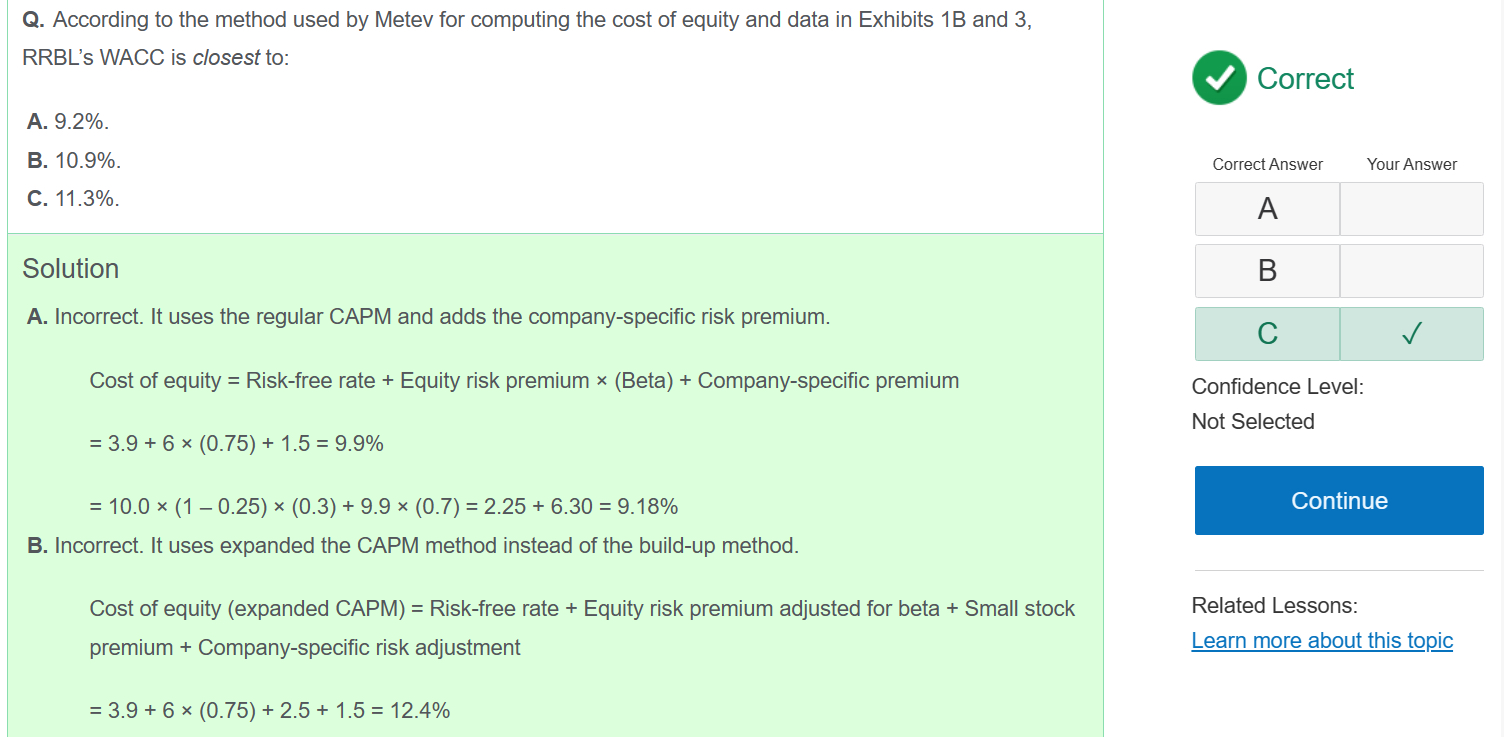
Task: Click highlighted cell C in Correct Answer column
Action: tap(1267, 334)
